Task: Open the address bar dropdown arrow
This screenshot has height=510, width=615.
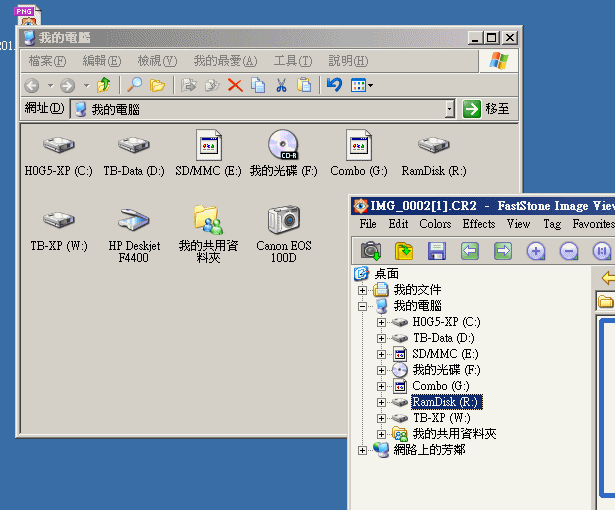Action: pos(450,109)
